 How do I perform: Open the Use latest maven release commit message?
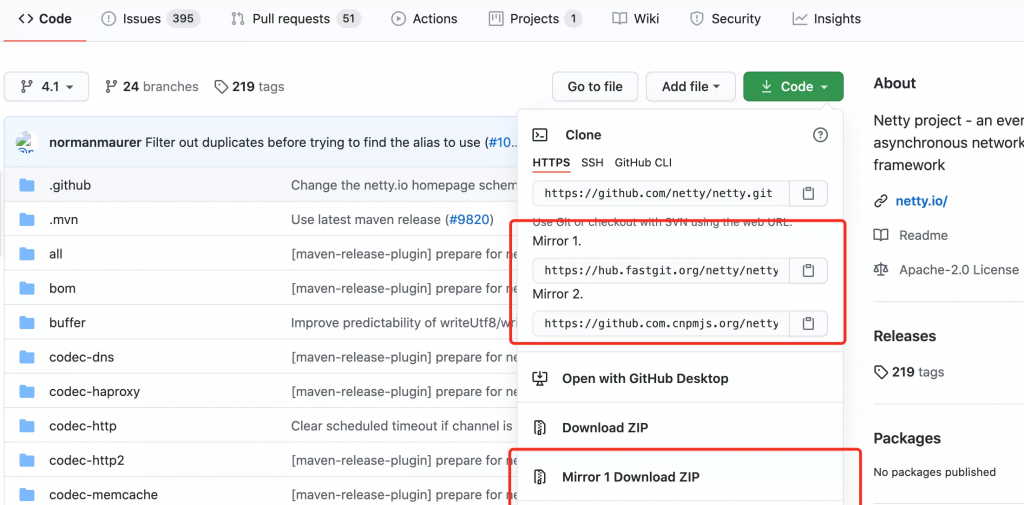[x=367, y=220]
